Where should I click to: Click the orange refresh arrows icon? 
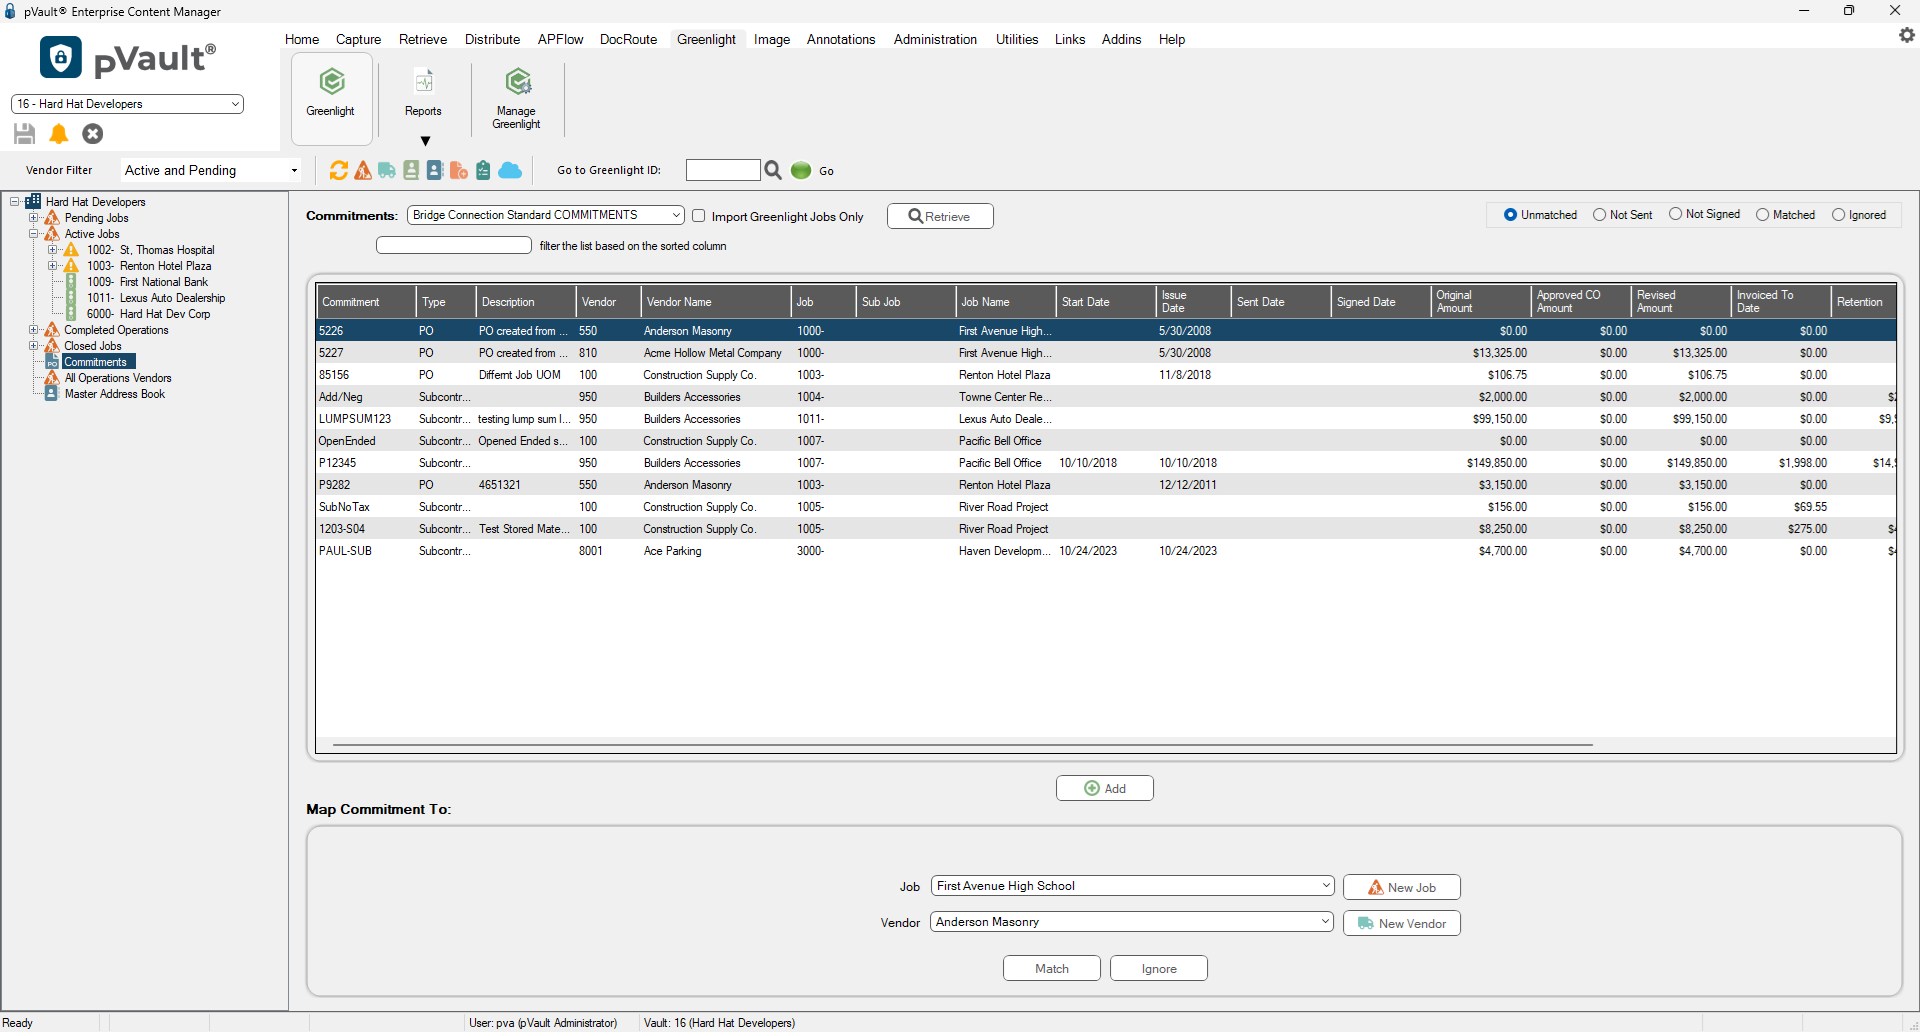(339, 171)
